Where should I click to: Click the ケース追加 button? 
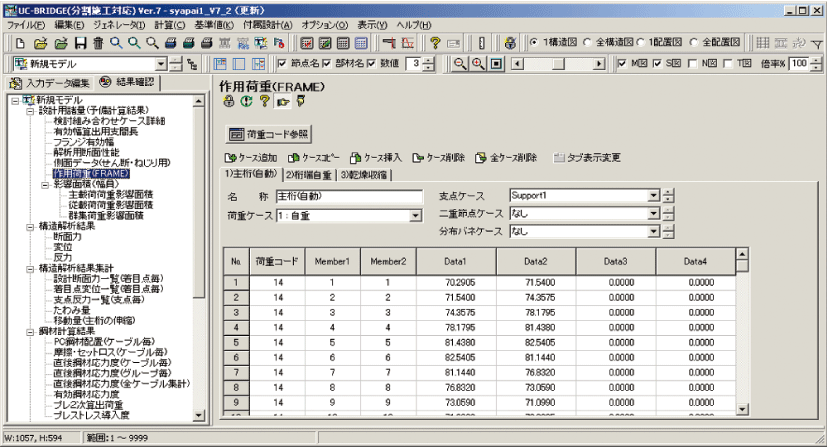click(251, 158)
